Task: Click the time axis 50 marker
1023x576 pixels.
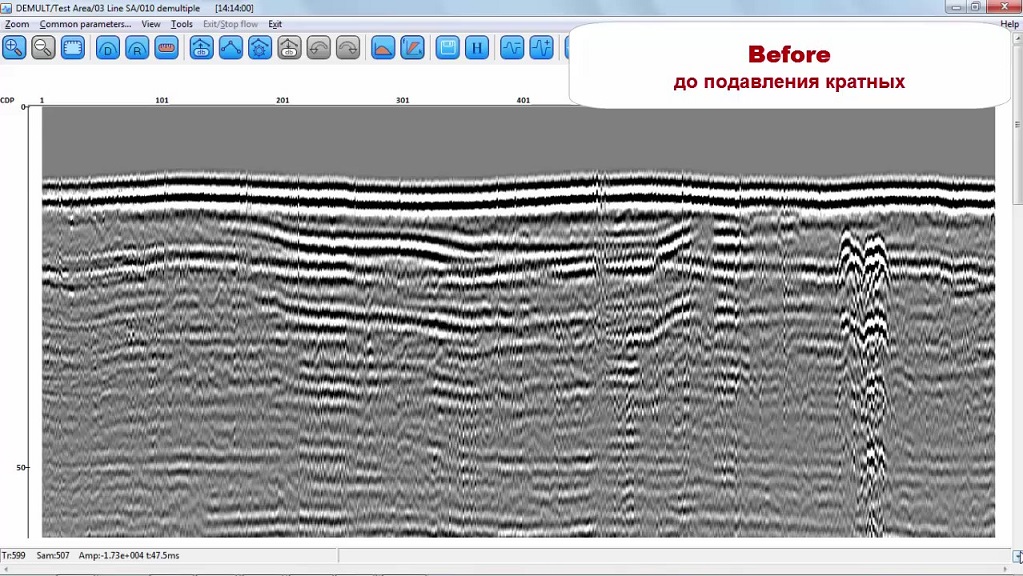Action: pyautogui.click(x=21, y=468)
